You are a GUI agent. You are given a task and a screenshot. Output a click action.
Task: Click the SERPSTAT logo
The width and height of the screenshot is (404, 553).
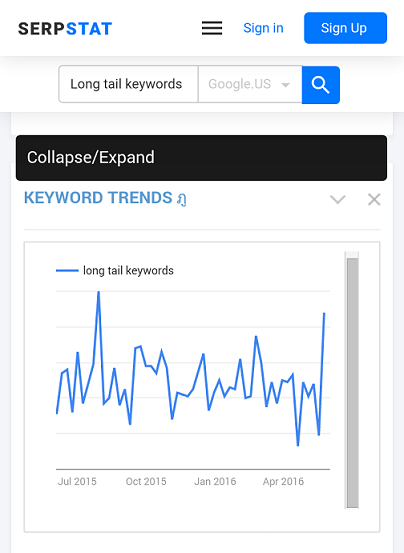click(65, 29)
